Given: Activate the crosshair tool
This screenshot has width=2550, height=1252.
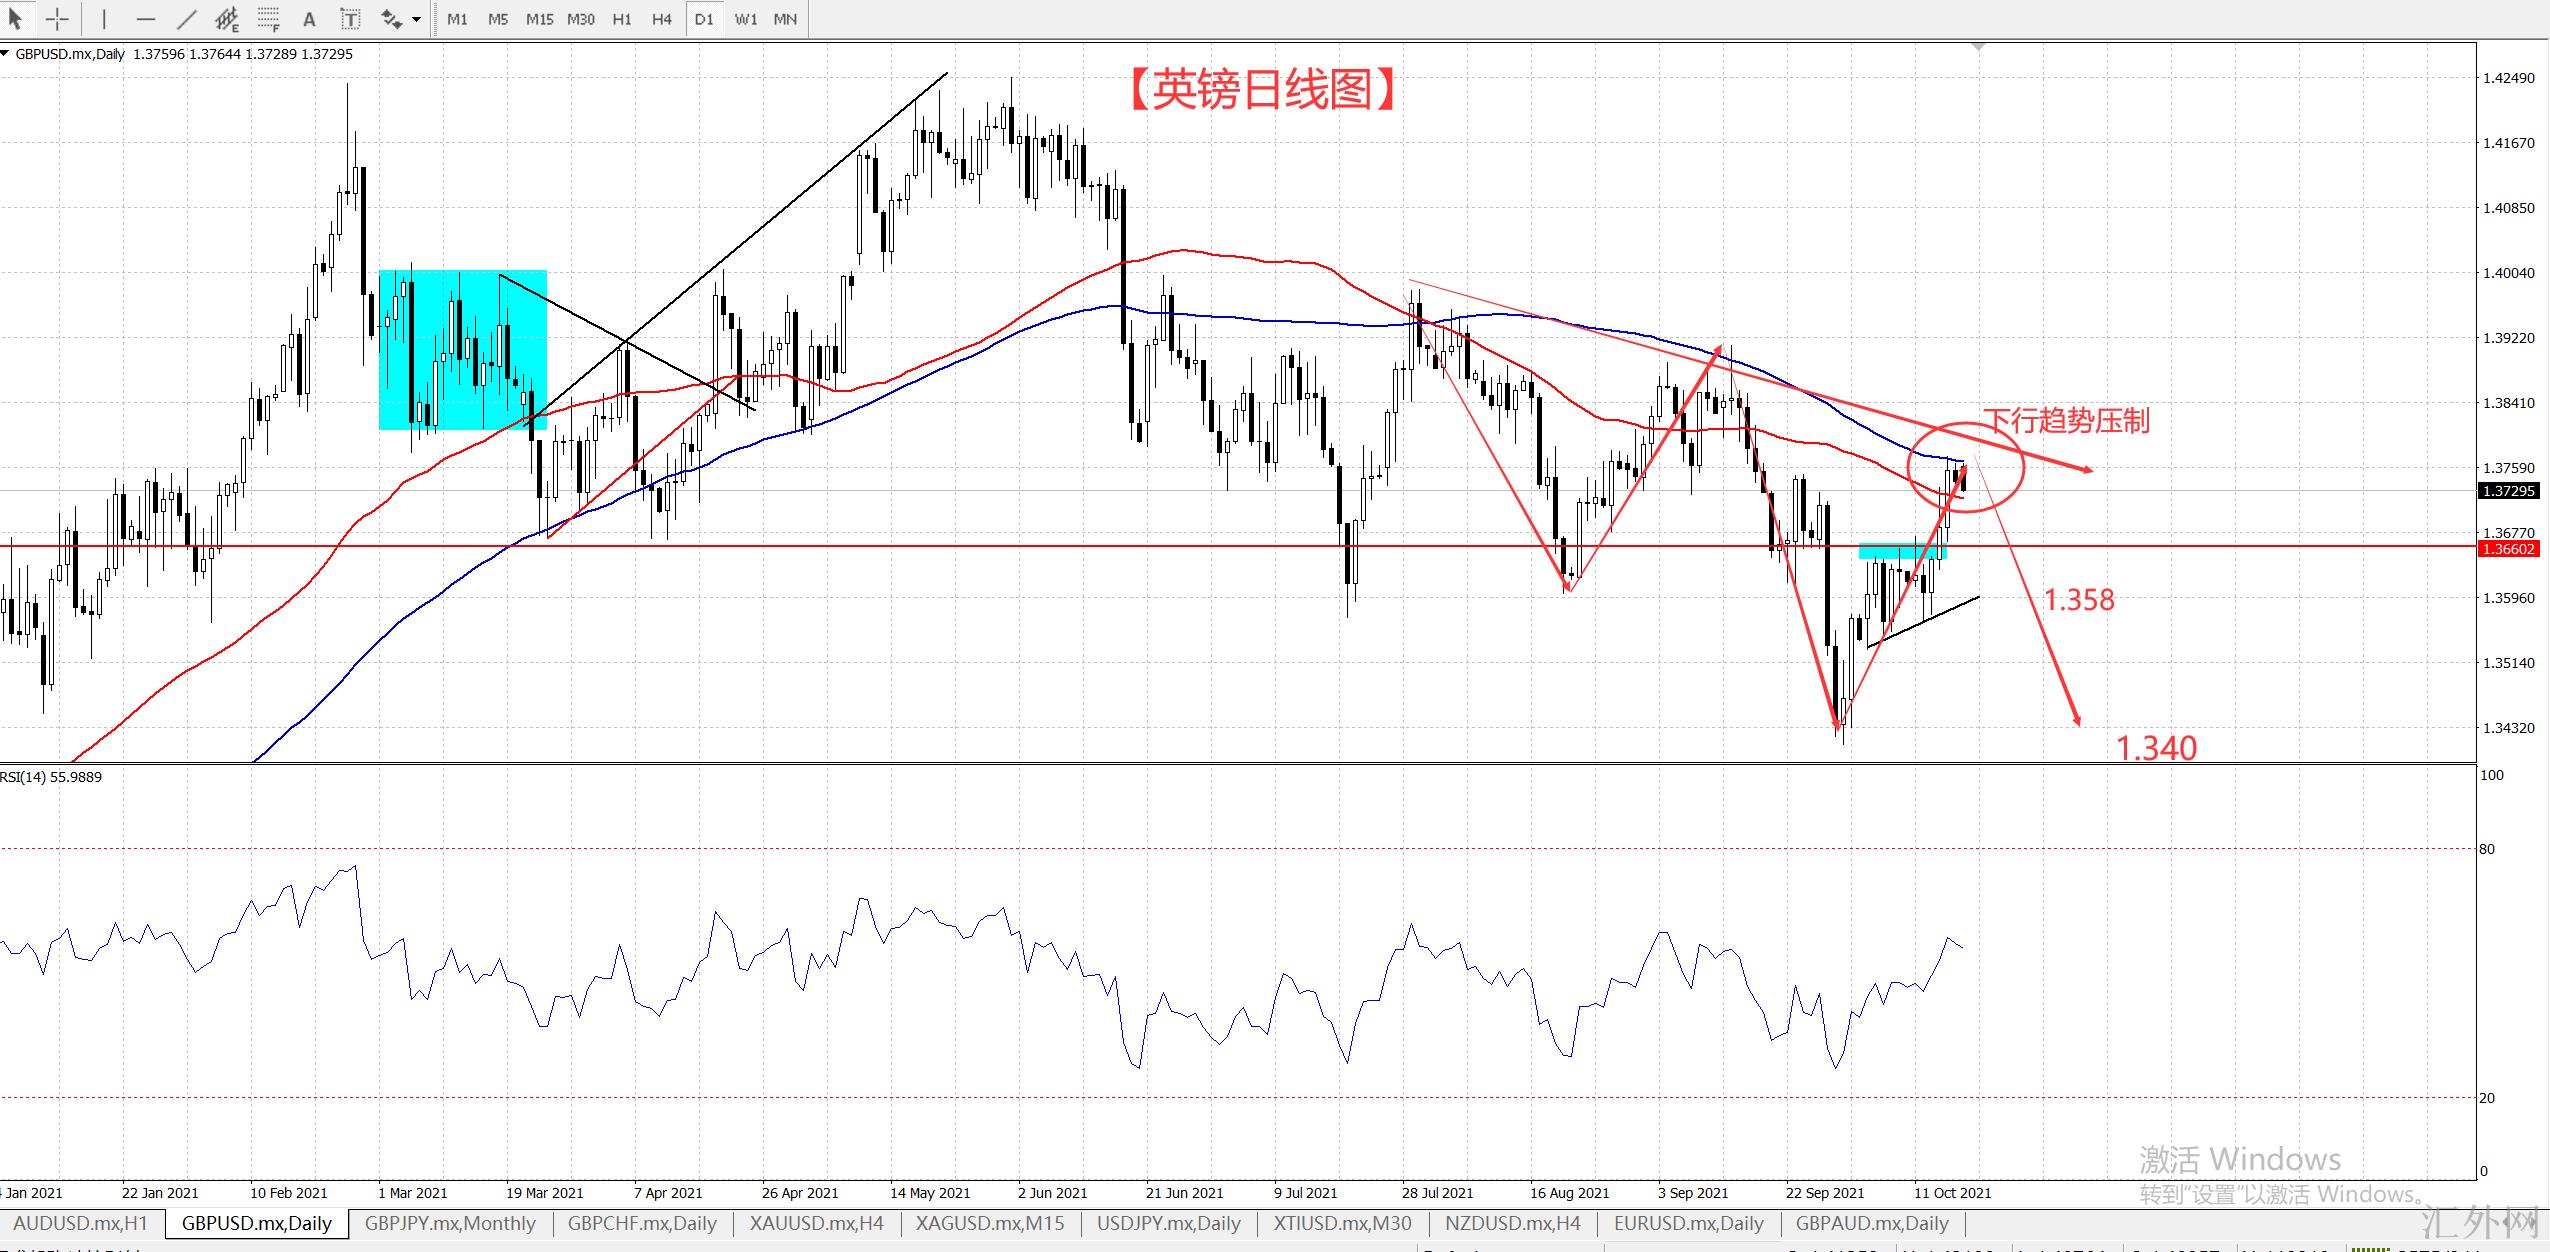Looking at the screenshot, I should coord(57,19).
